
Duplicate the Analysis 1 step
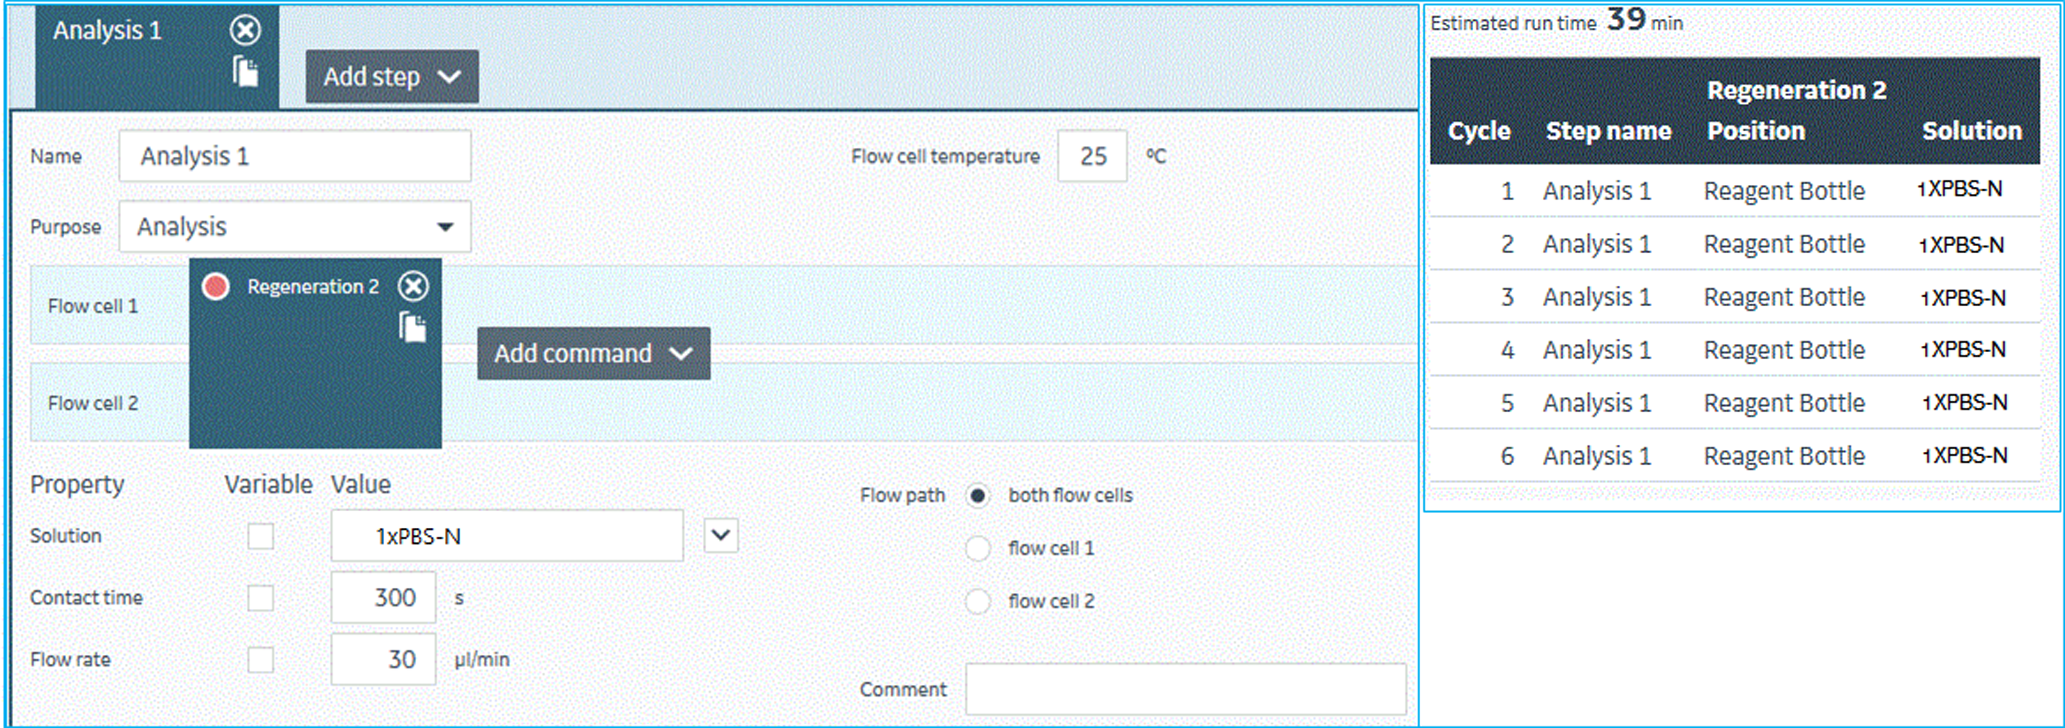tap(245, 72)
